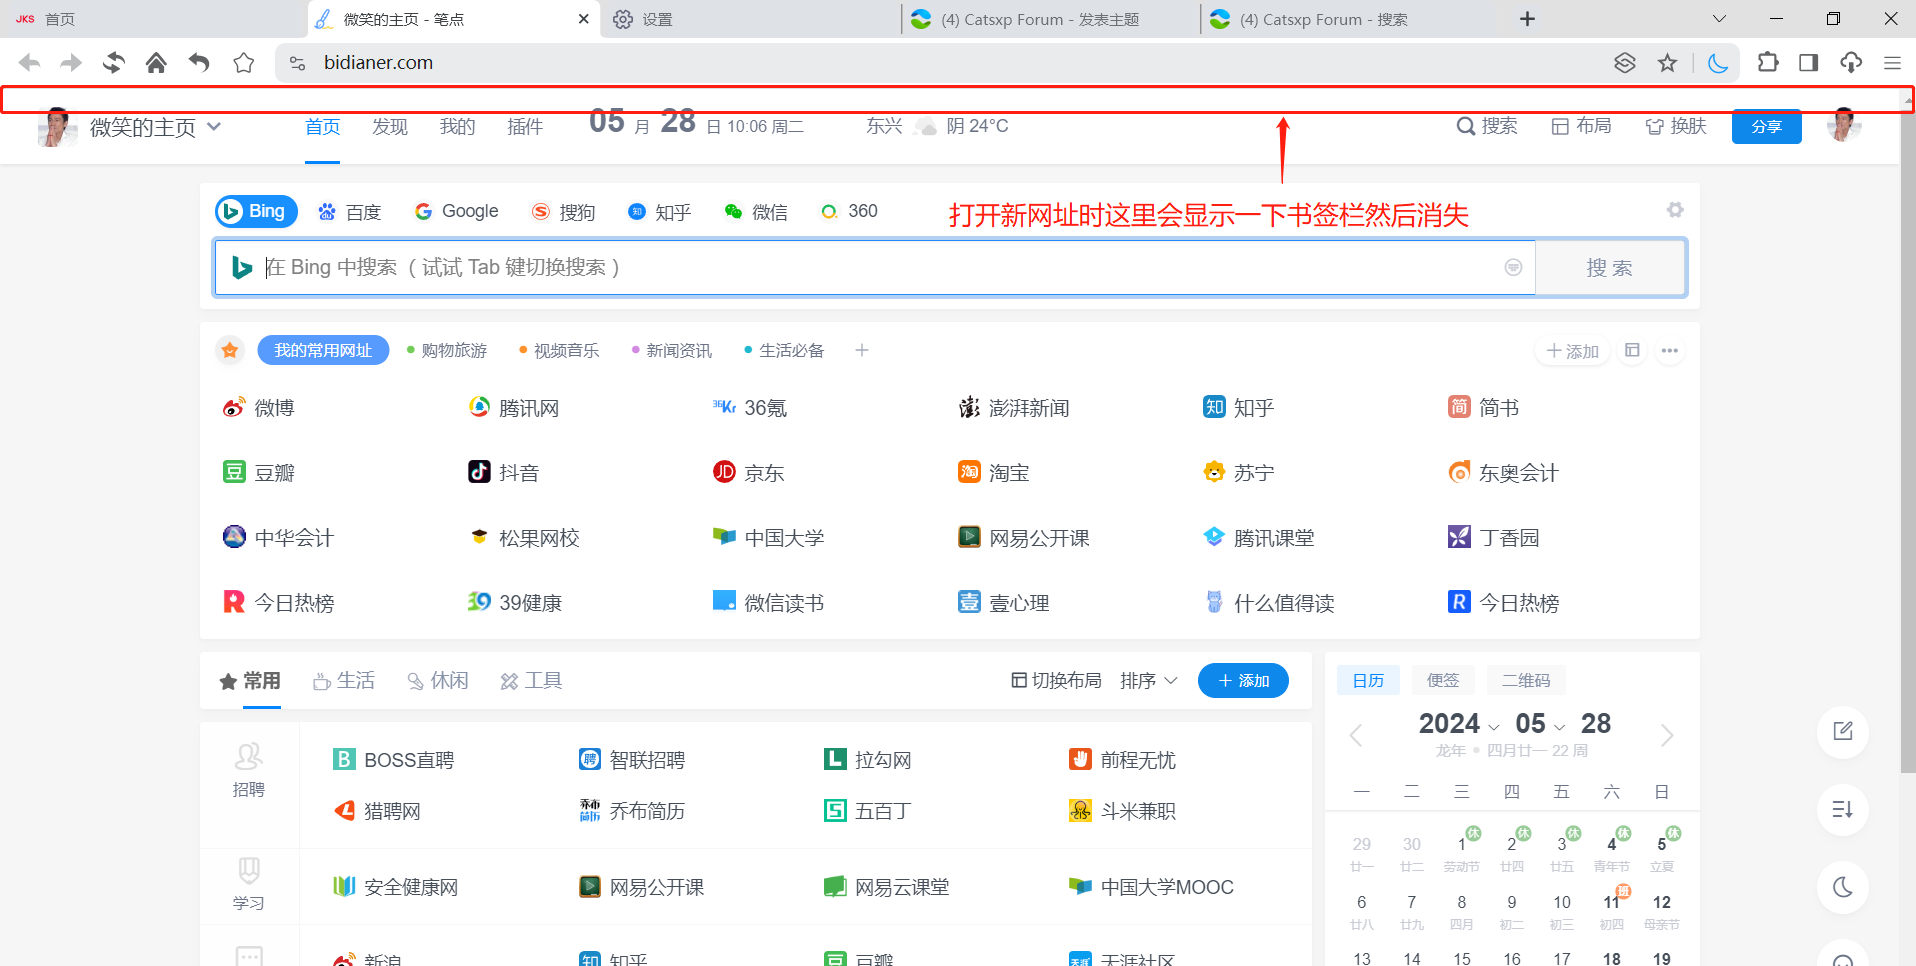Click the blue 分享 button
The height and width of the screenshot is (966, 1916).
[x=1766, y=127]
